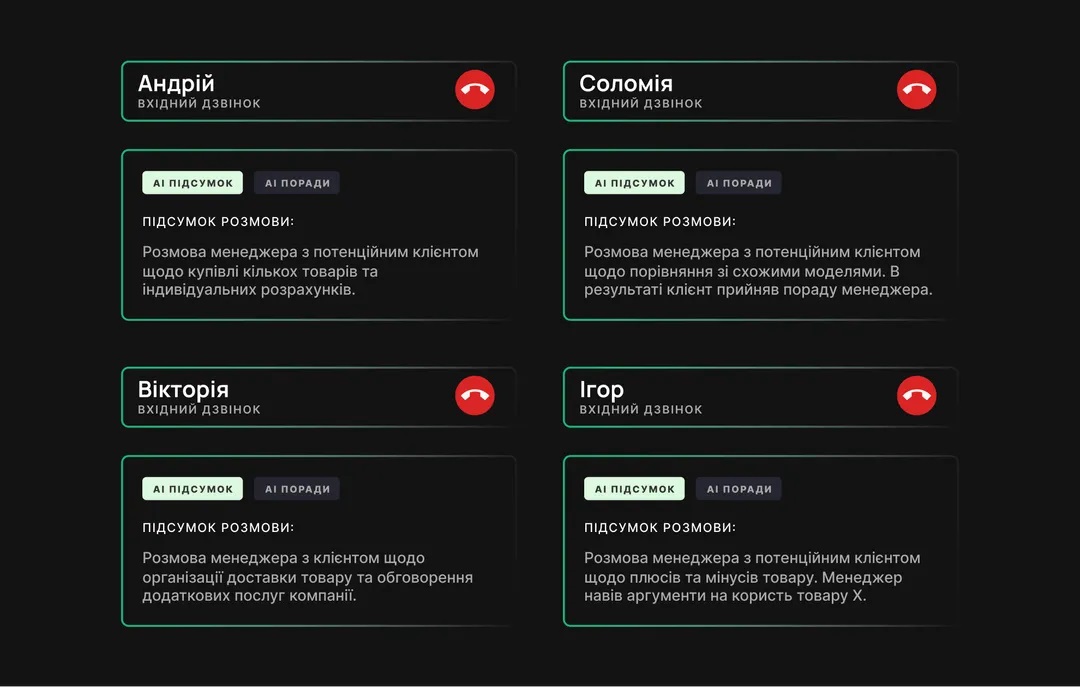End Ігор's call with red phone button

click(916, 396)
